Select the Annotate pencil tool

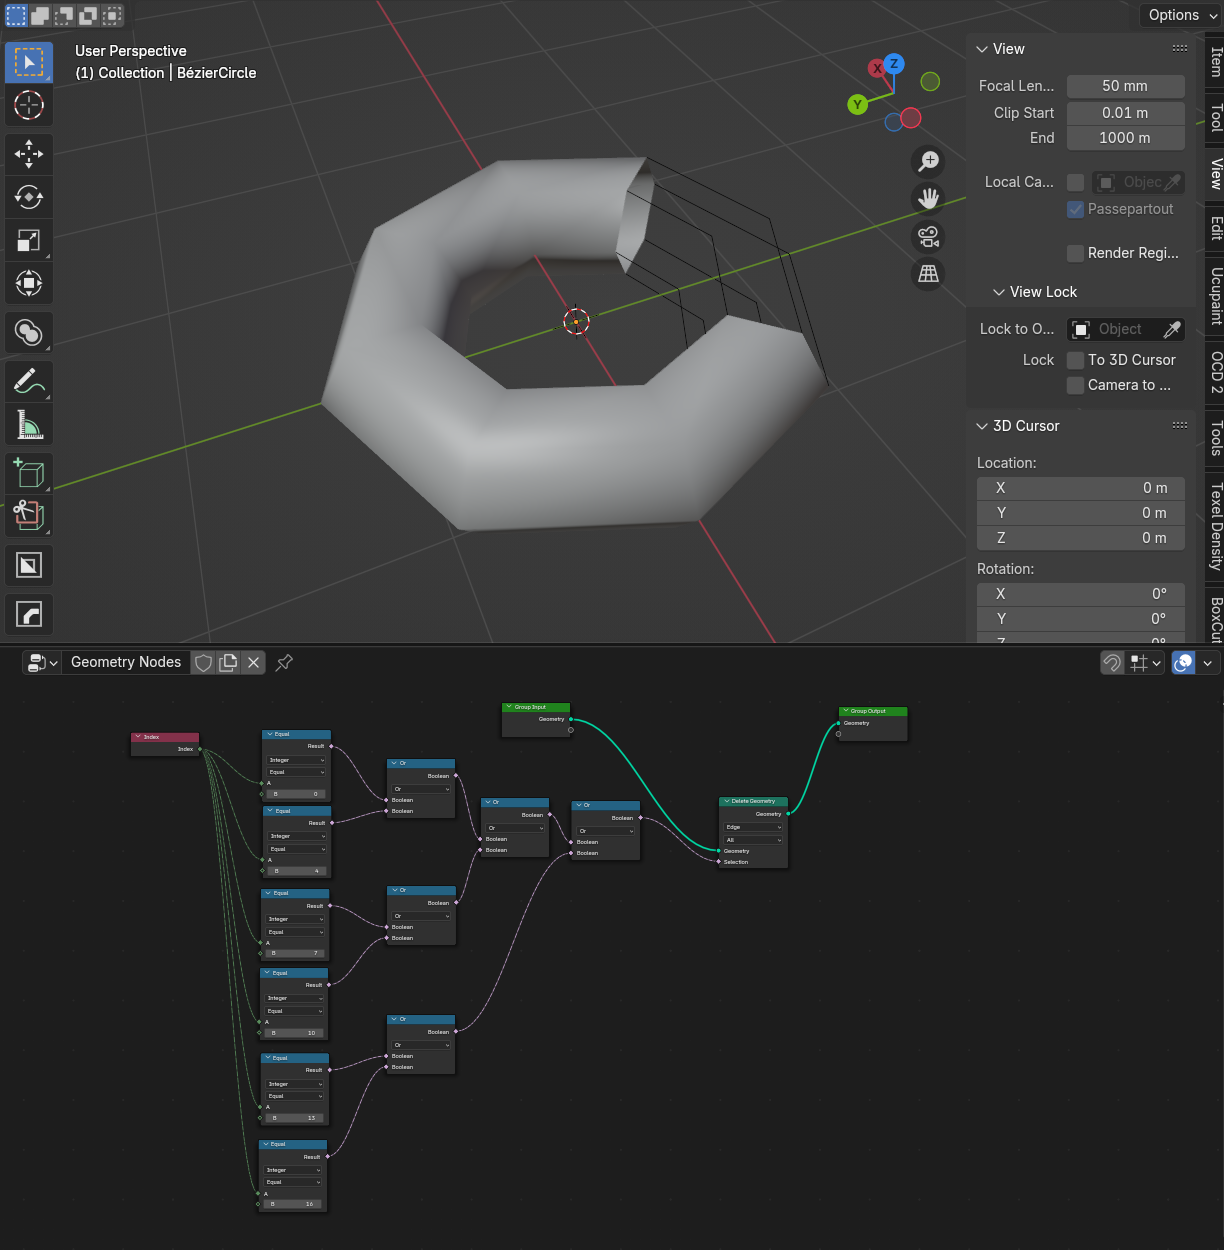tap(29, 381)
